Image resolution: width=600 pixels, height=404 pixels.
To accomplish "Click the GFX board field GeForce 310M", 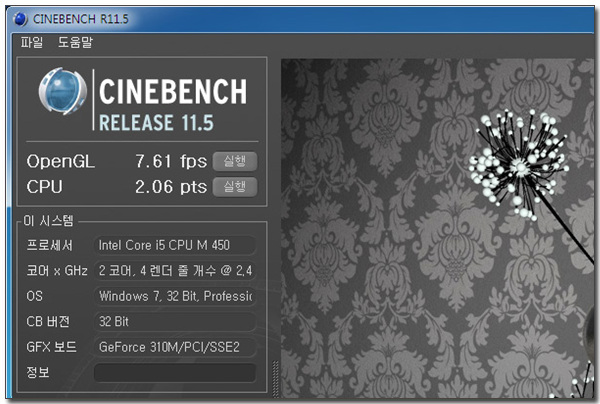I will pos(175,347).
